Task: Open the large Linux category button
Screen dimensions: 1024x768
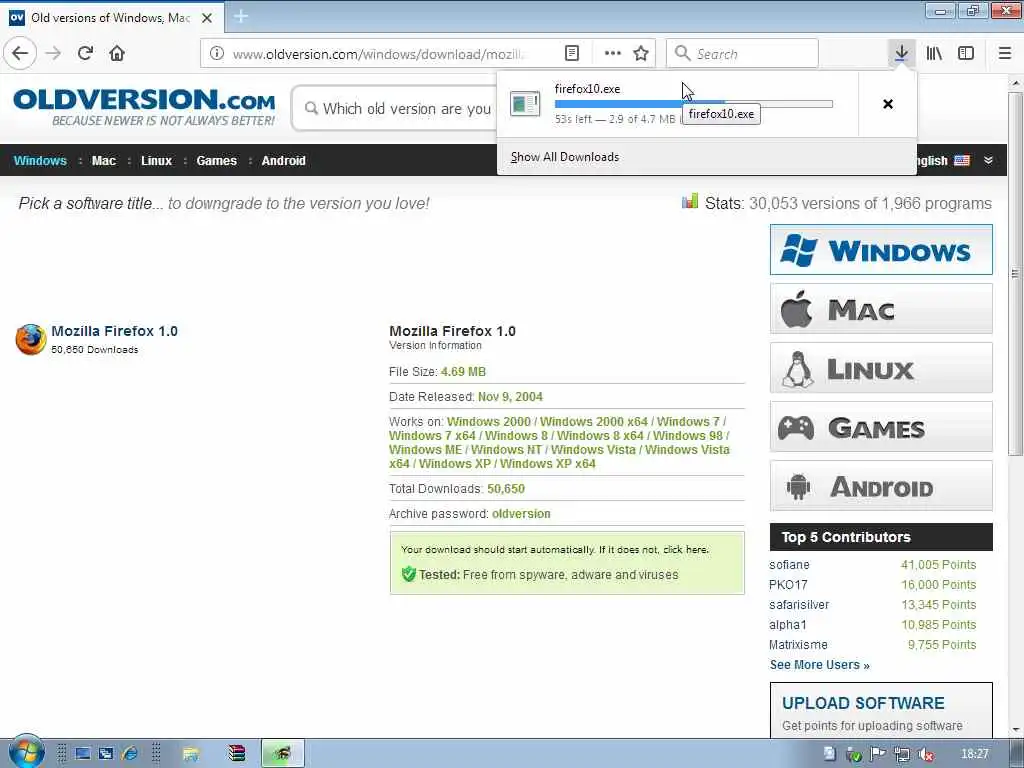Action: pos(881,368)
